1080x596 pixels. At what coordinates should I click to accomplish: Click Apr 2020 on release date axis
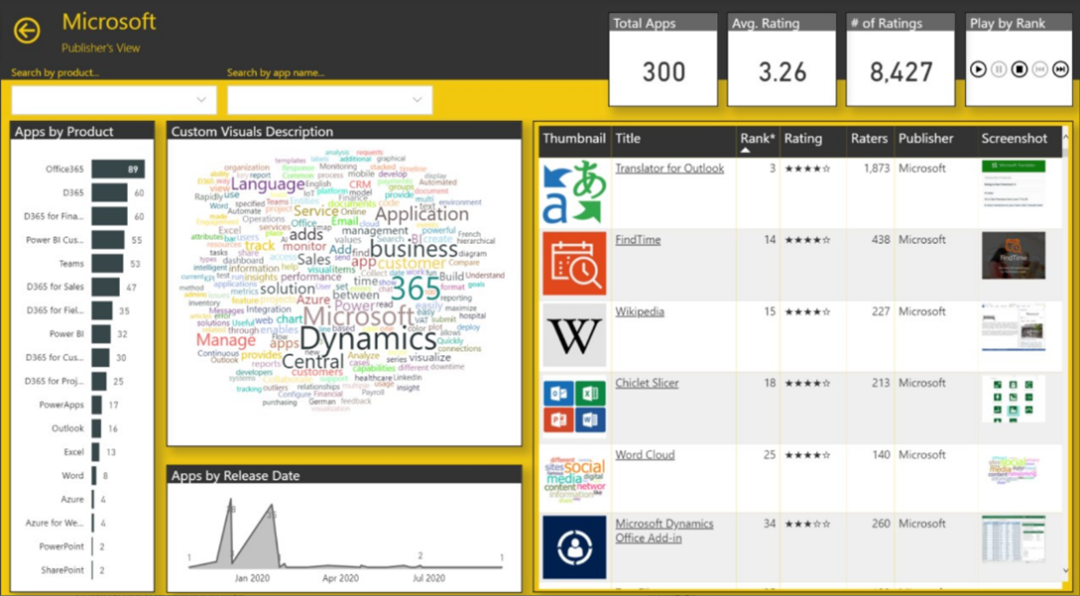[x=341, y=578]
